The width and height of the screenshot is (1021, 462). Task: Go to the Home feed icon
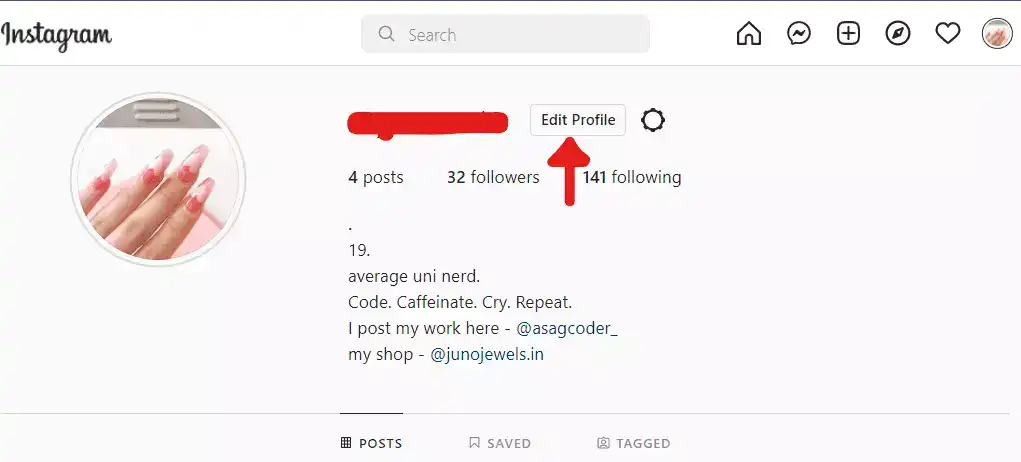(749, 33)
